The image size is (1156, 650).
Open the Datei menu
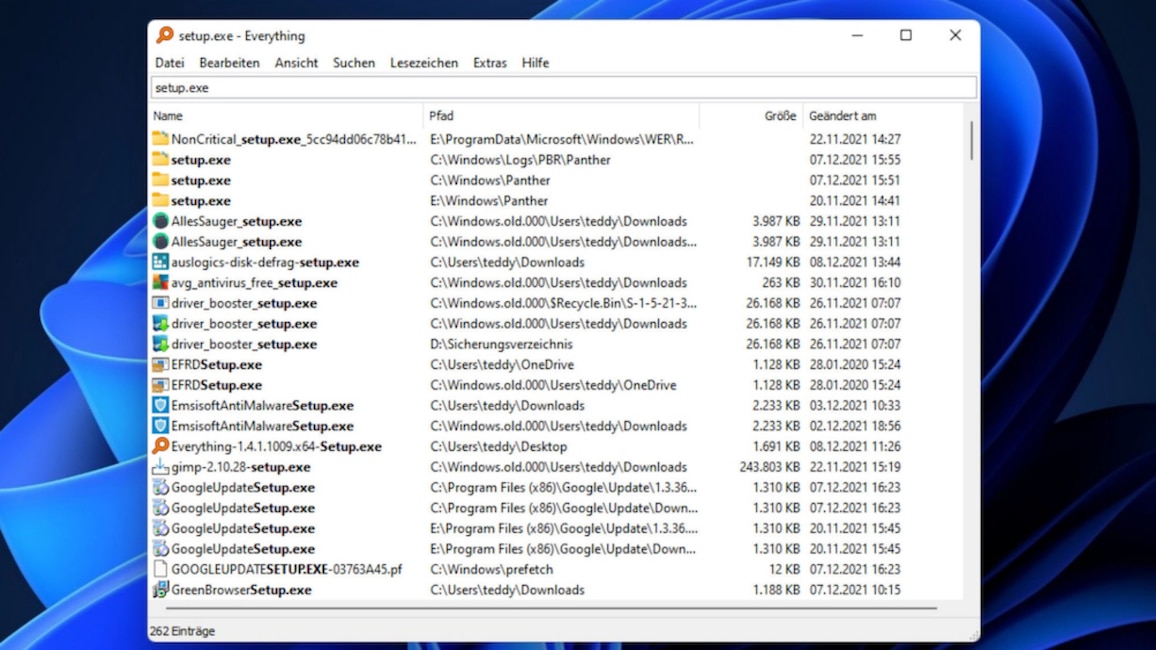[170, 63]
